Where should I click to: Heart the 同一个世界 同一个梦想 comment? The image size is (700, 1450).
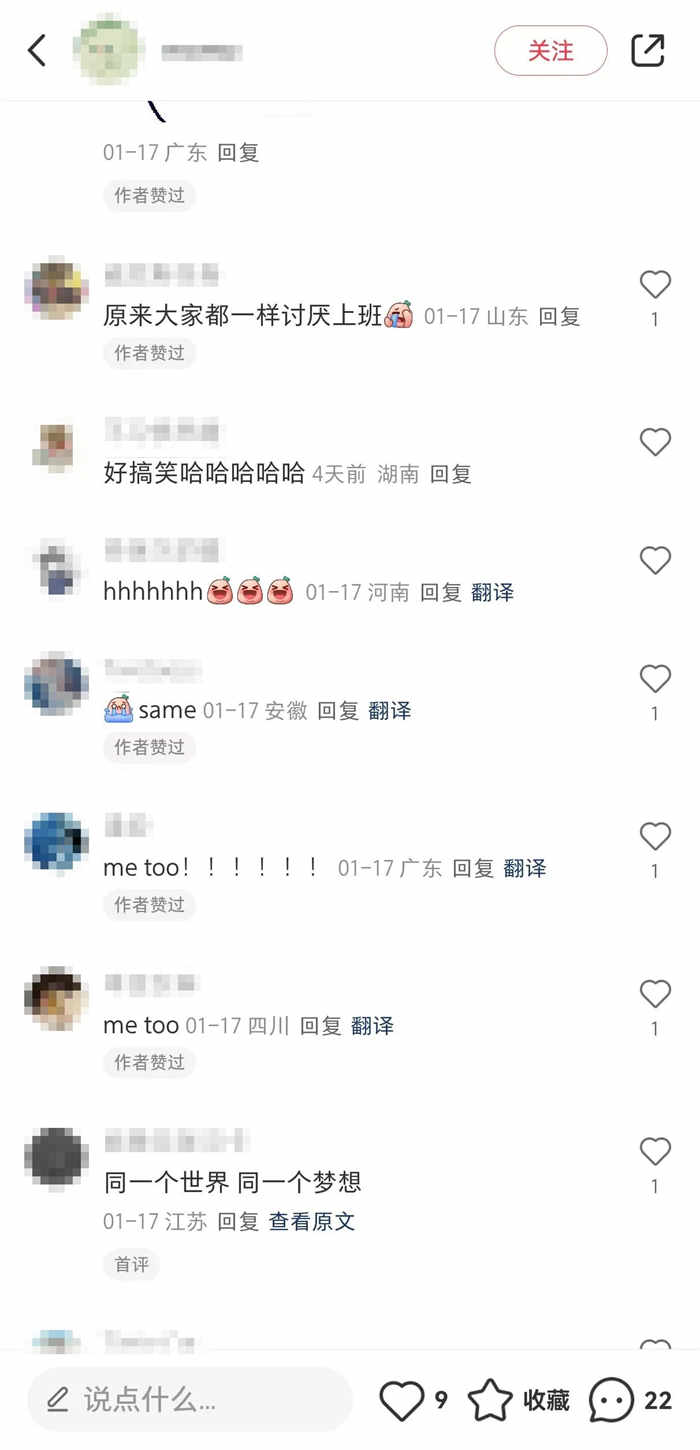pyautogui.click(x=655, y=1152)
